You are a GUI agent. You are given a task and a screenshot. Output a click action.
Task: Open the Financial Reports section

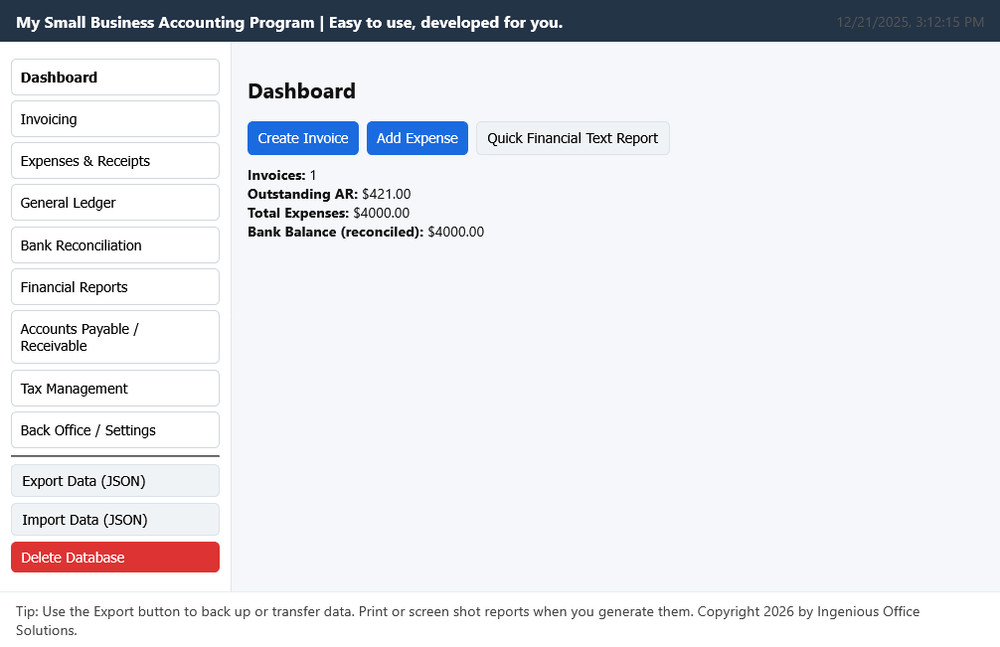click(x=114, y=287)
